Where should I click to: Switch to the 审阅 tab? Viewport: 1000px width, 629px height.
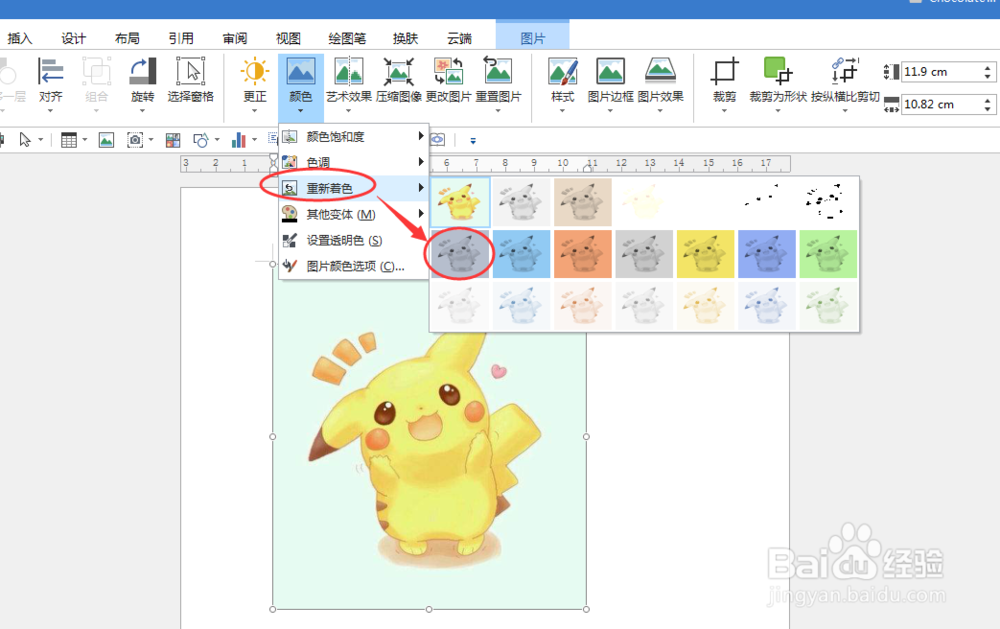point(235,38)
